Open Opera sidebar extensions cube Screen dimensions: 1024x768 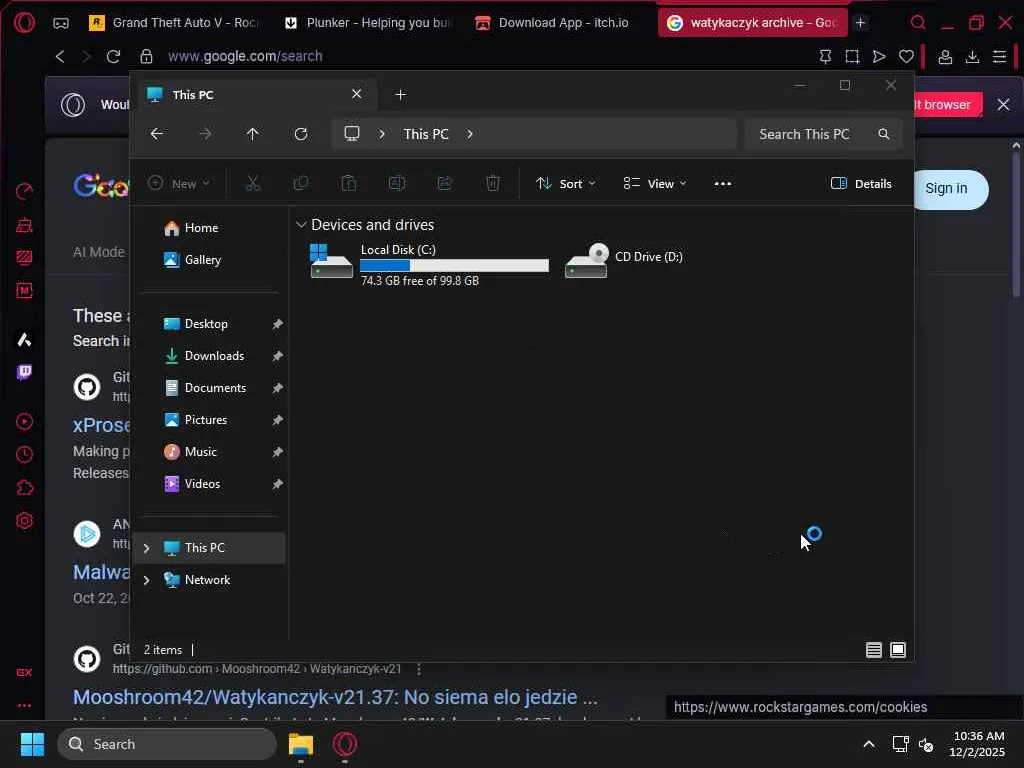click(24, 488)
